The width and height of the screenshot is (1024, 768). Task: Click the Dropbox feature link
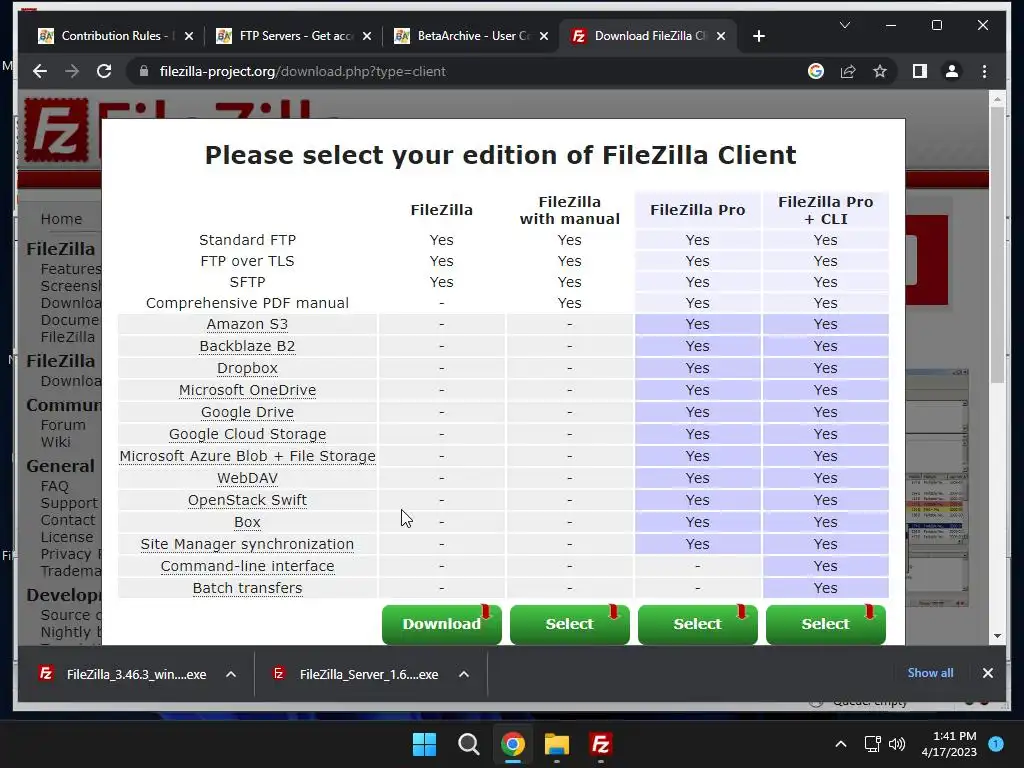(247, 368)
